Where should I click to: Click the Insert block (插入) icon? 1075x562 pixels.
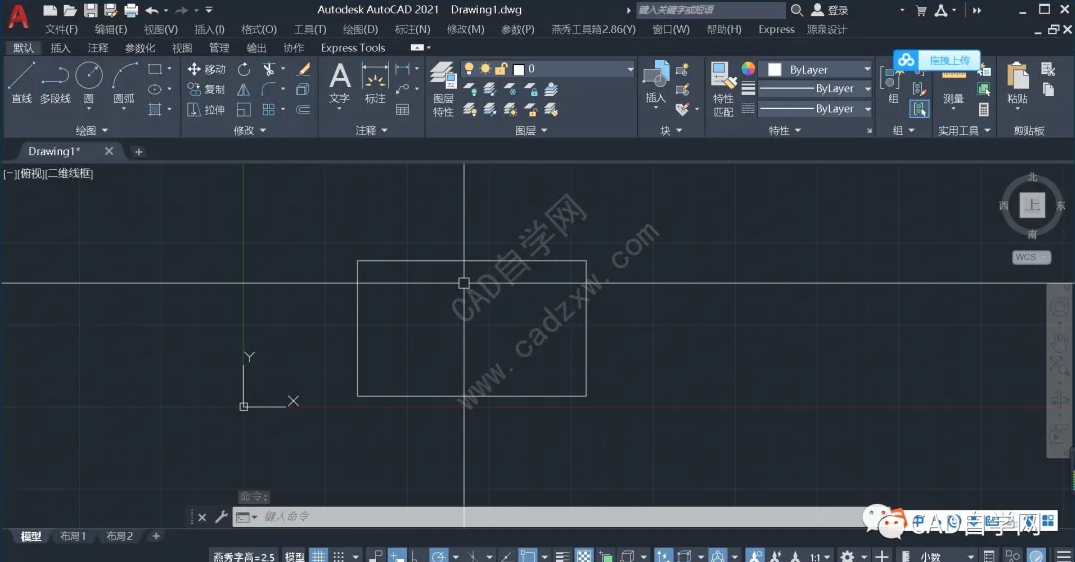tap(655, 82)
